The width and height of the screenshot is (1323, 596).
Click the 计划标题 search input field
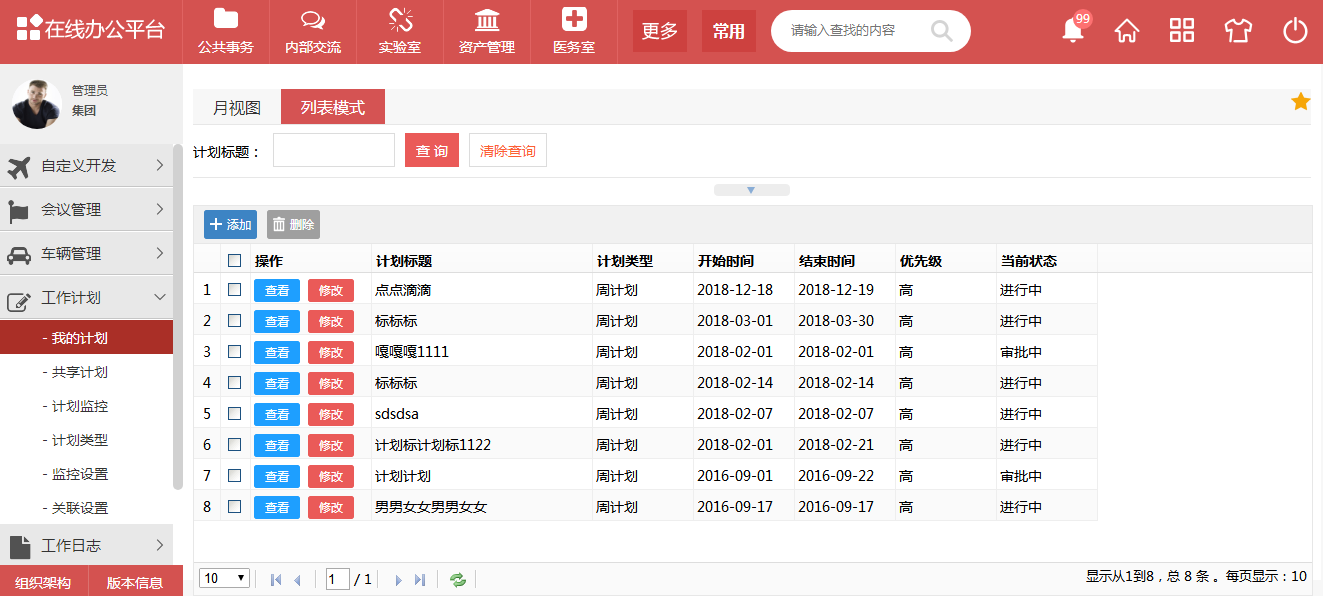pyautogui.click(x=334, y=151)
